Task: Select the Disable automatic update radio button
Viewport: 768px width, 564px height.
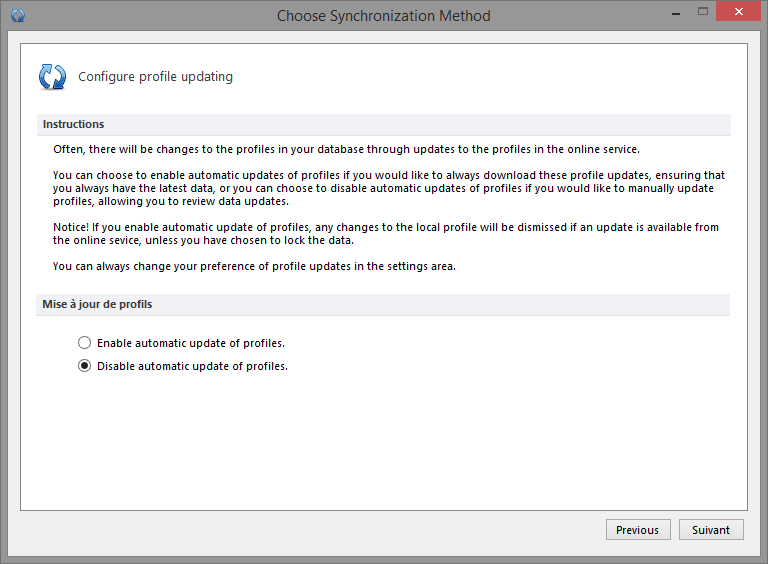Action: [x=84, y=366]
